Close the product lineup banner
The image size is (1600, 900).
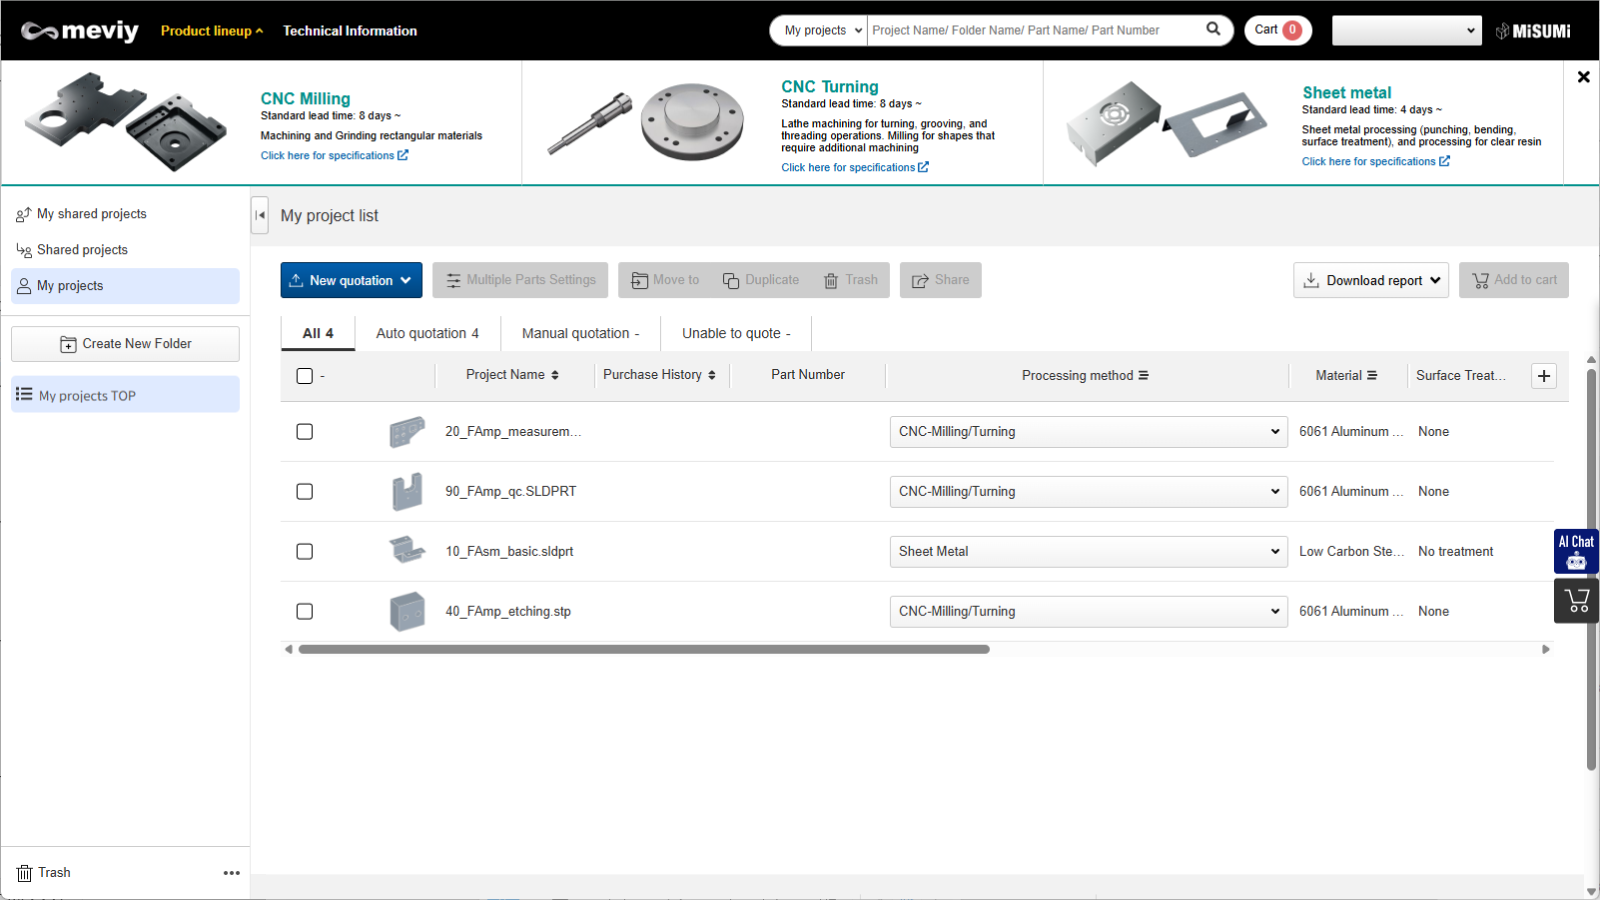pos(1583,77)
